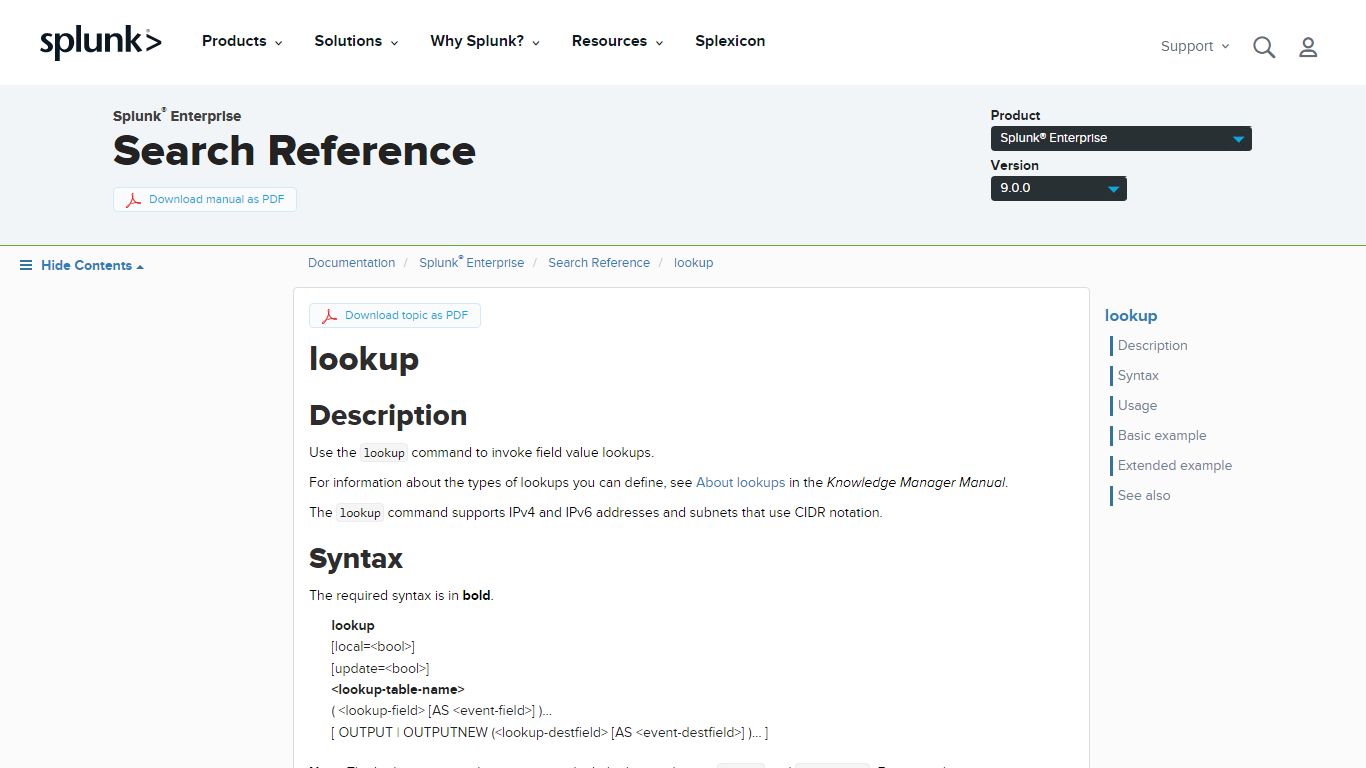The height and width of the screenshot is (768, 1366).
Task: Go to Splexicon
Action: tap(730, 41)
